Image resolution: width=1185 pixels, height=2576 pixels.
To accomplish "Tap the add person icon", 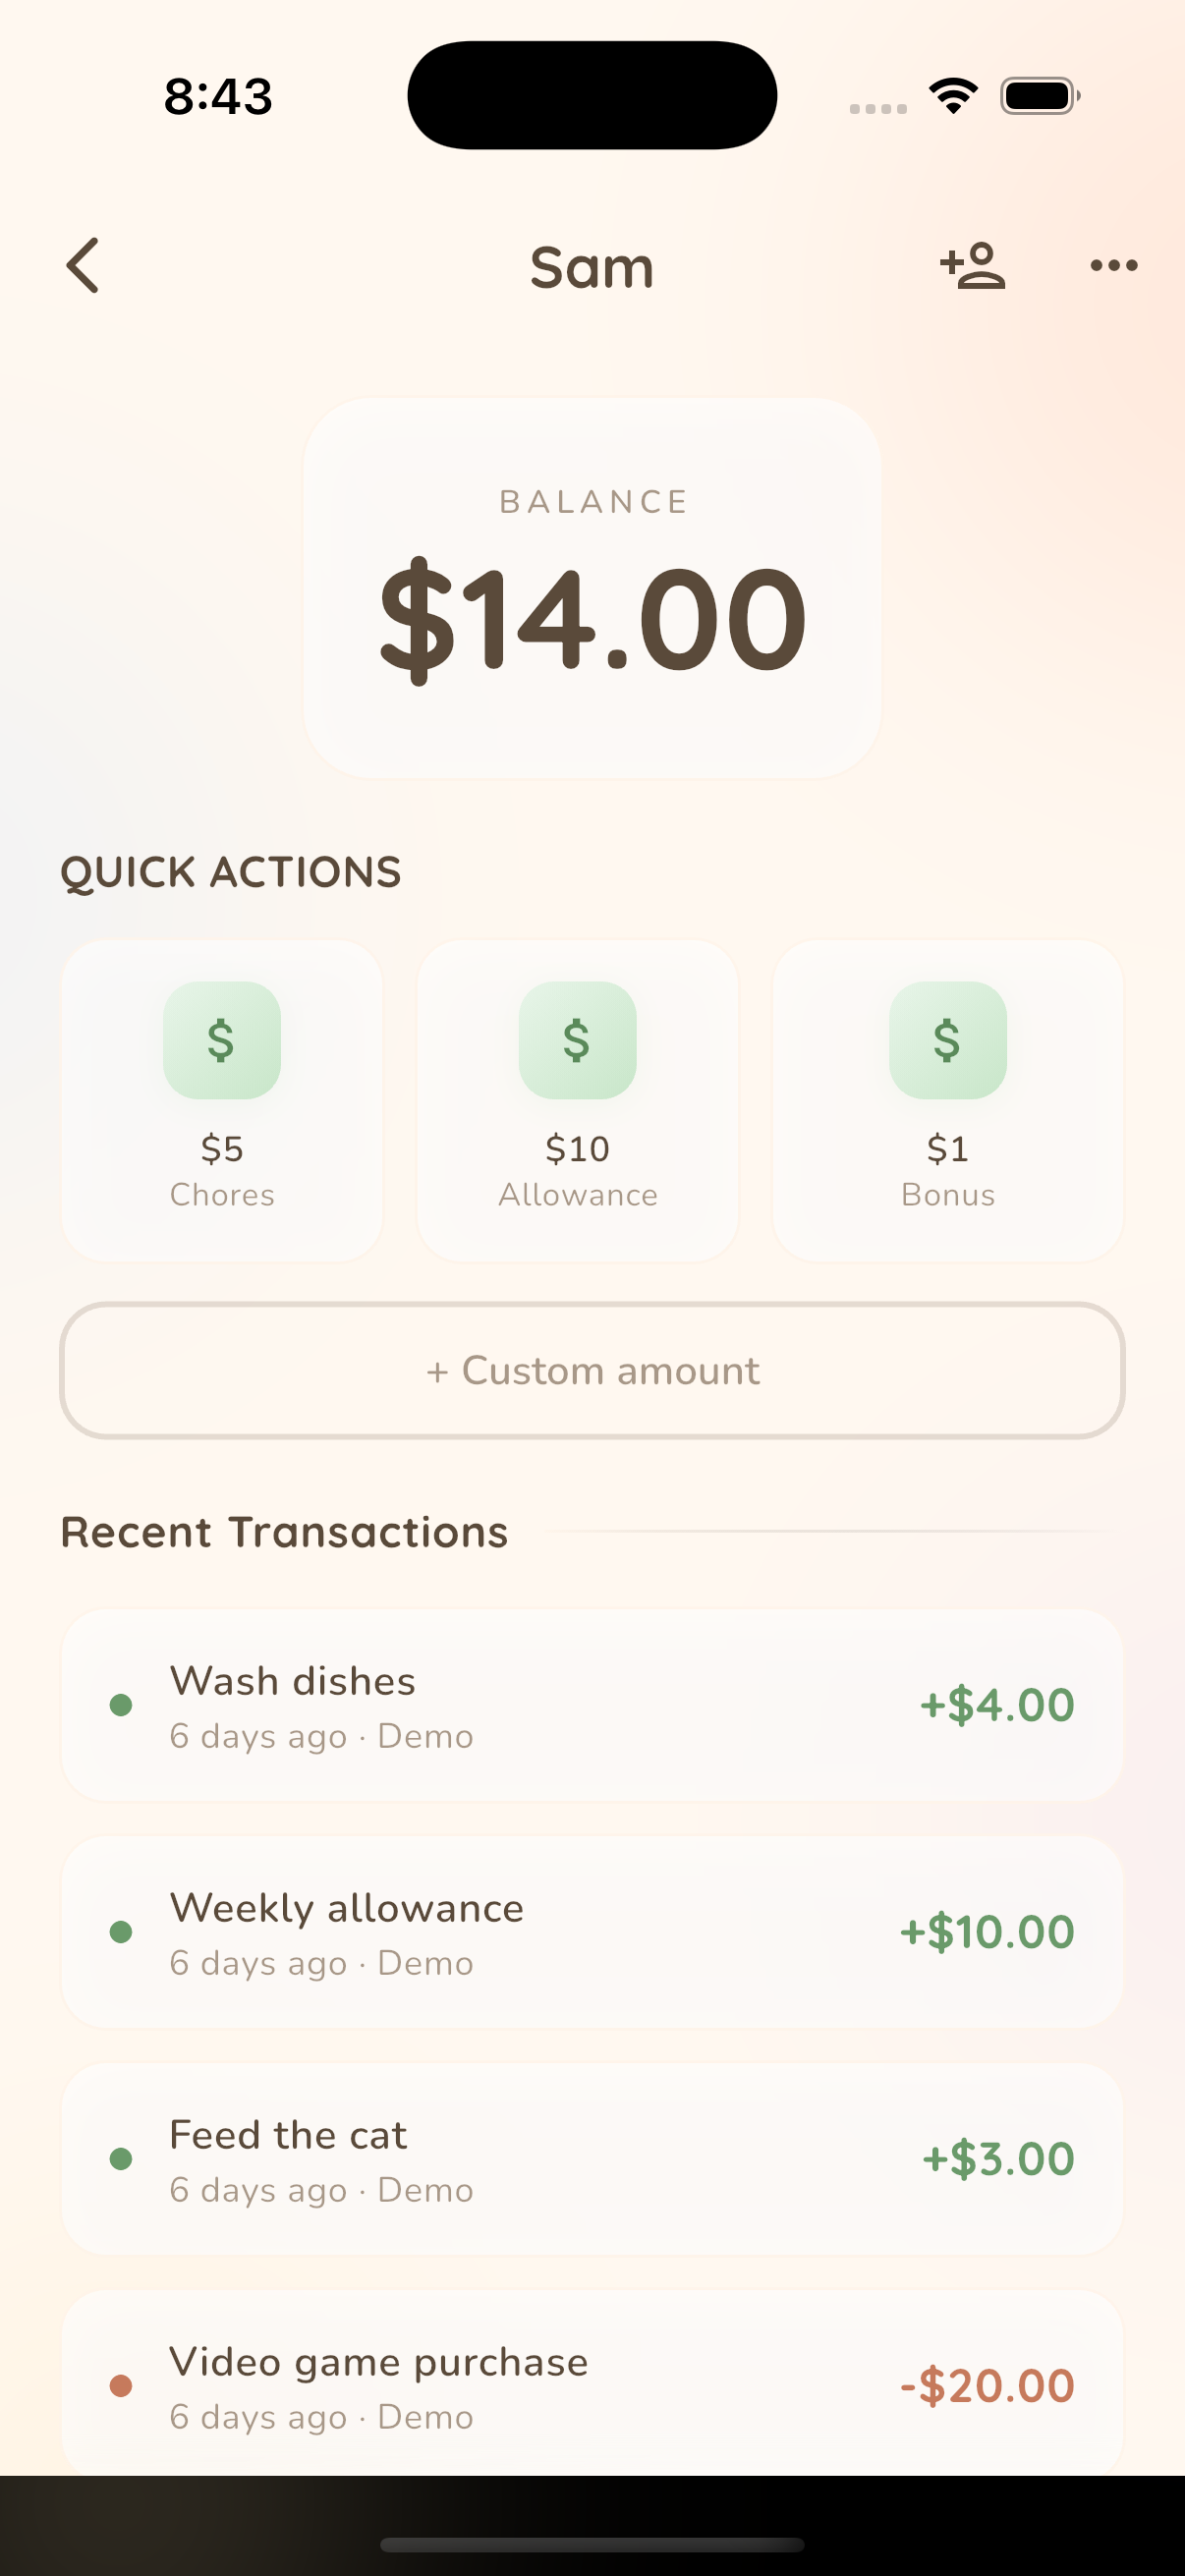I will click(972, 266).
